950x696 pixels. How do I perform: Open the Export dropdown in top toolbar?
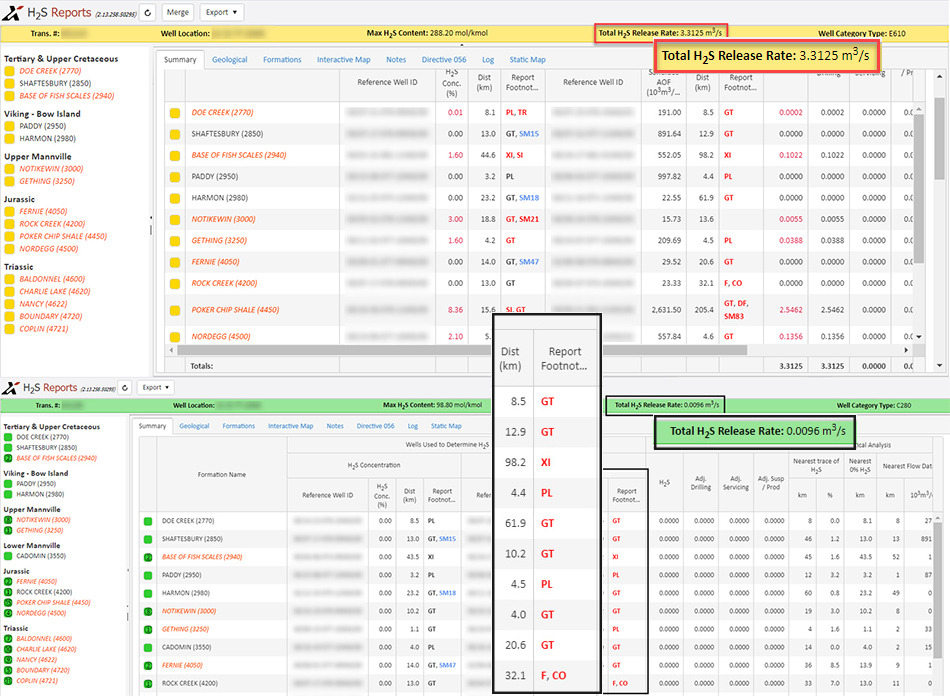[221, 12]
